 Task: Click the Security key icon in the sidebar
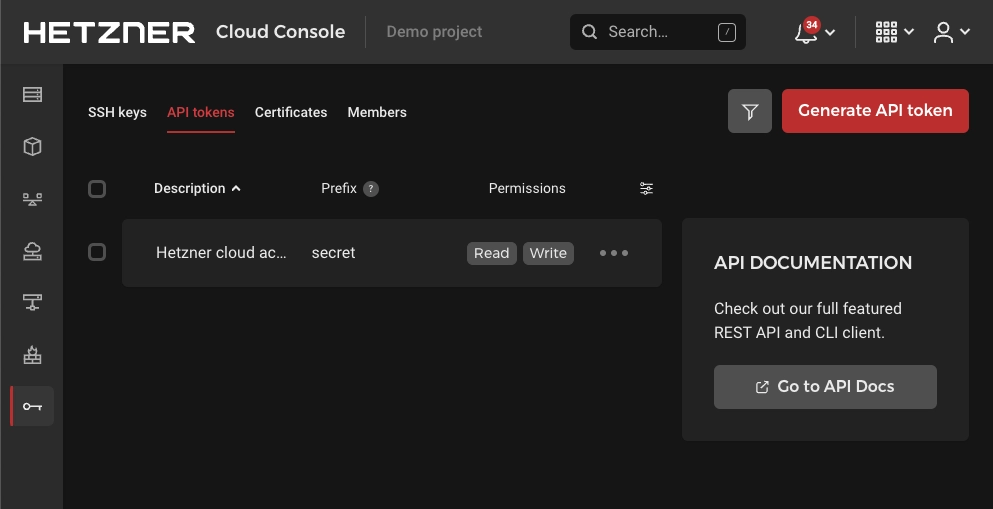click(32, 406)
